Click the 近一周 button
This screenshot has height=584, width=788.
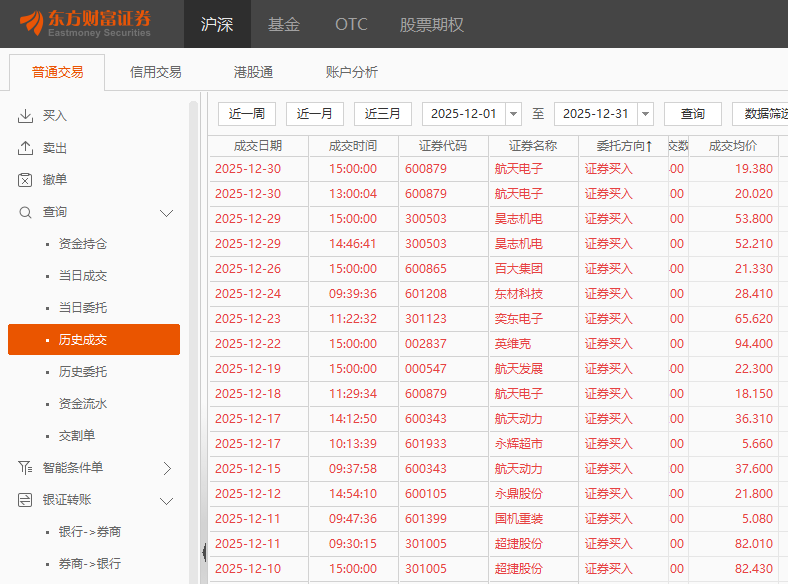coord(247,114)
